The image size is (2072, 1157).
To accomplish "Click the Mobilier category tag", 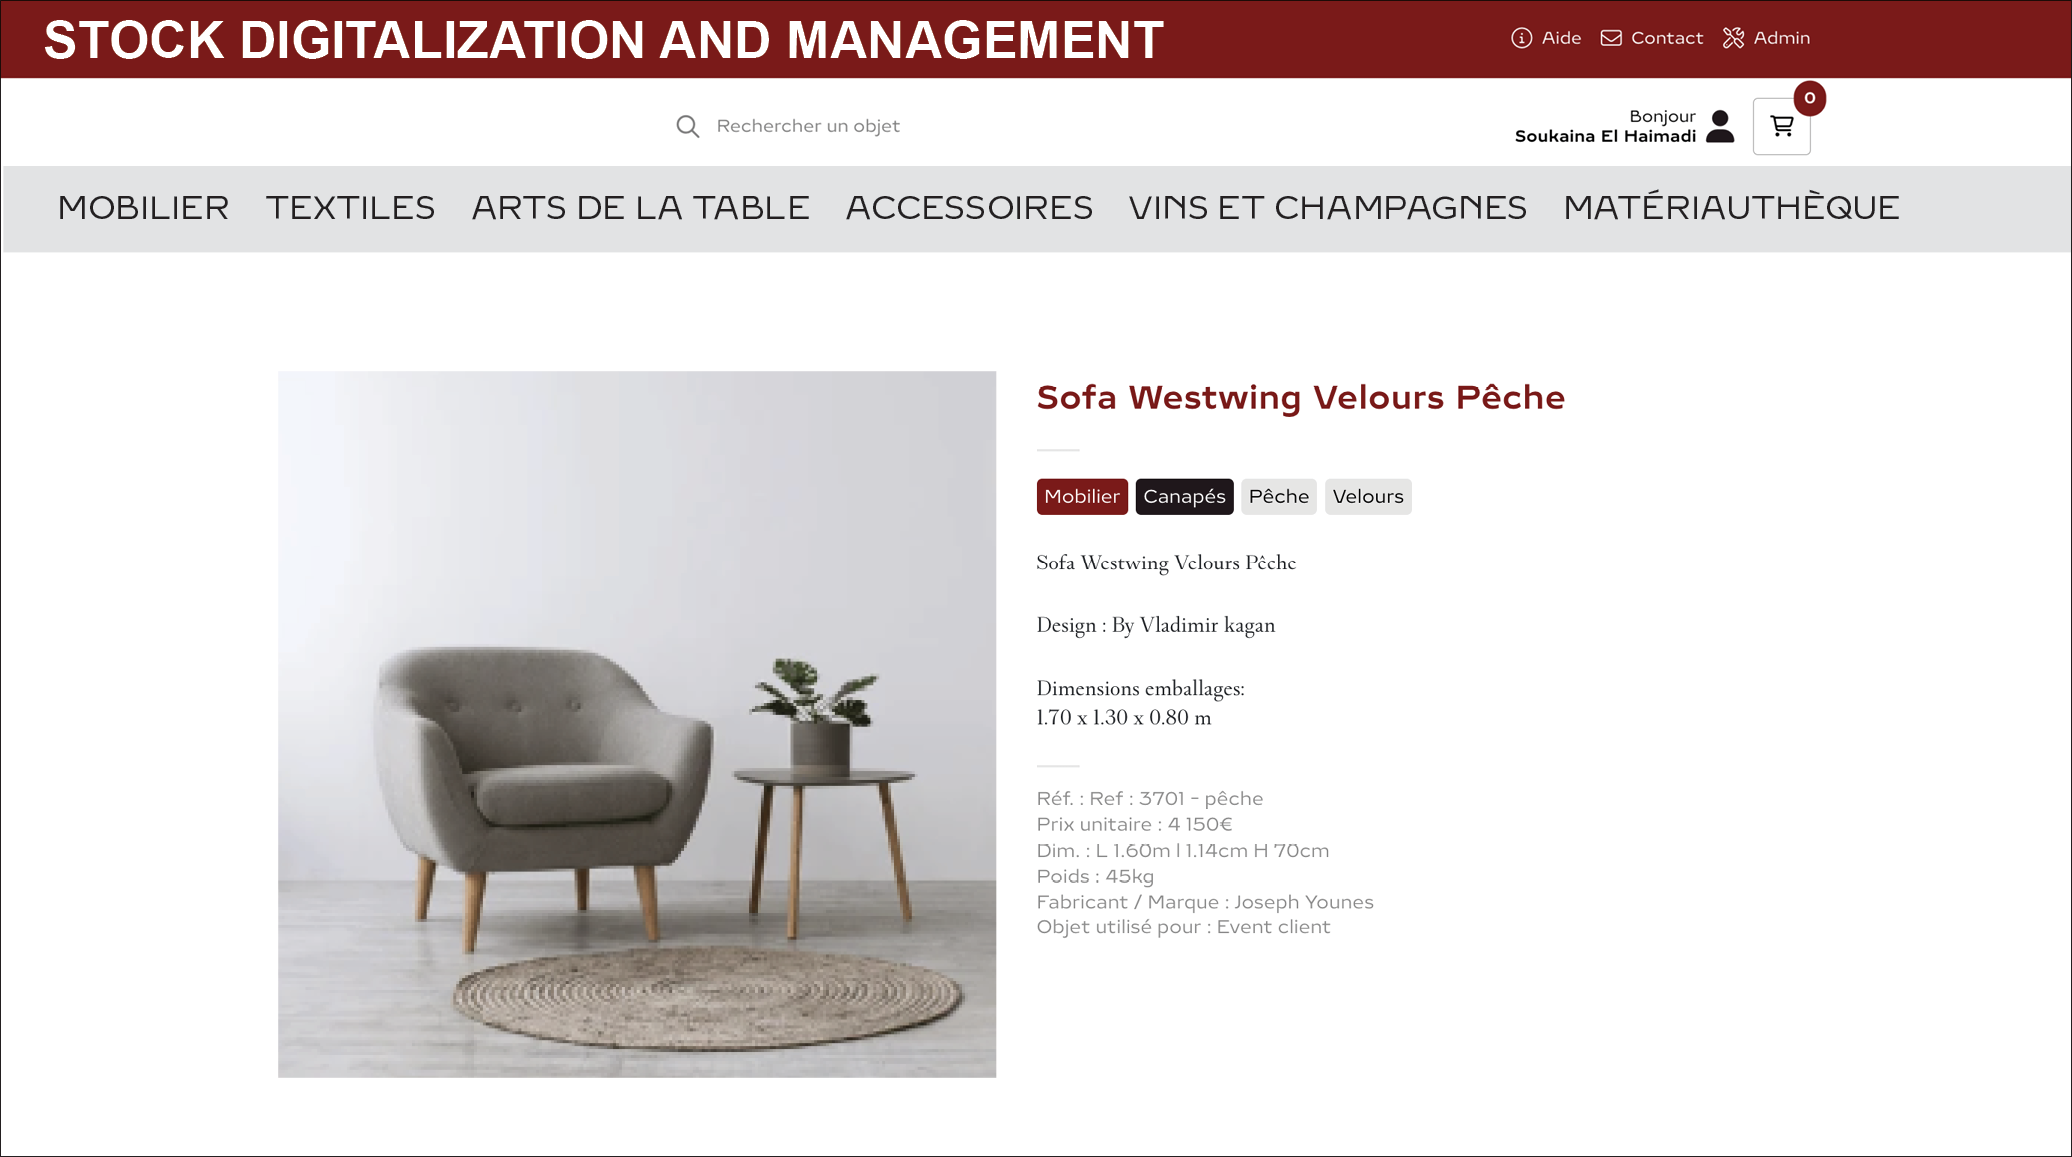I will tap(1082, 497).
